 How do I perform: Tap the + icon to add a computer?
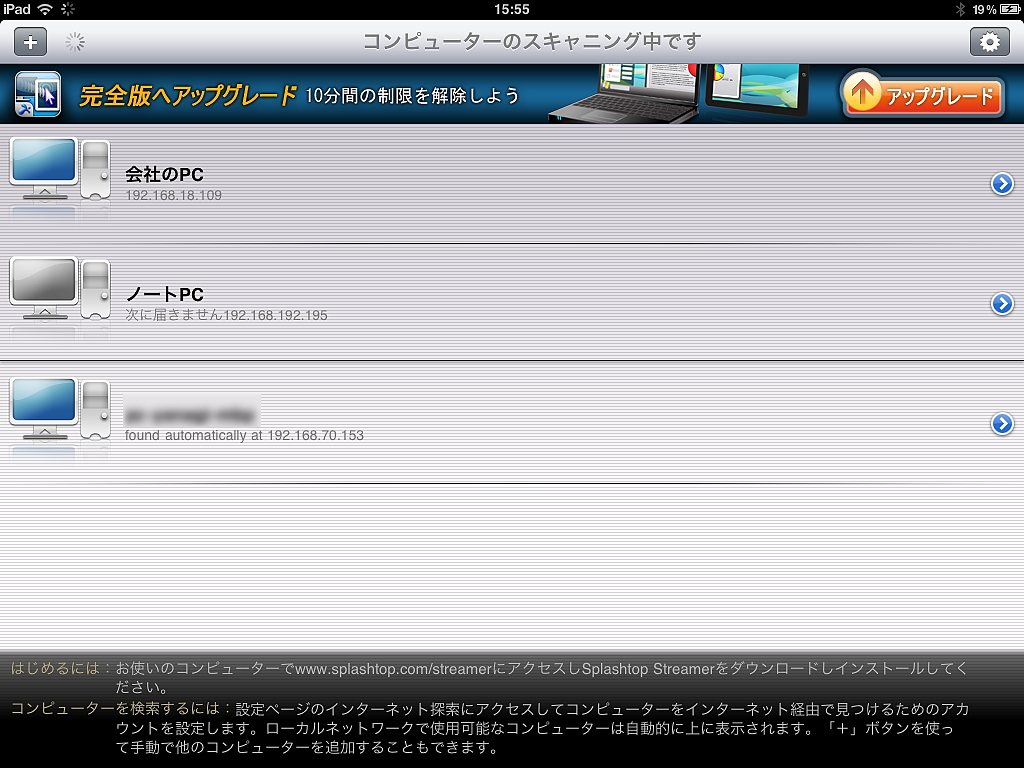point(30,42)
